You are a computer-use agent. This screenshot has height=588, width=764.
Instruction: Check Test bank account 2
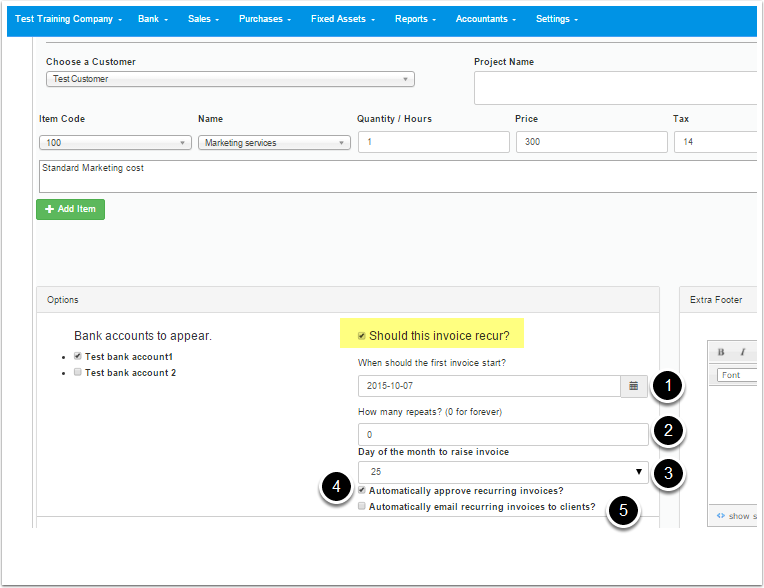(77, 372)
